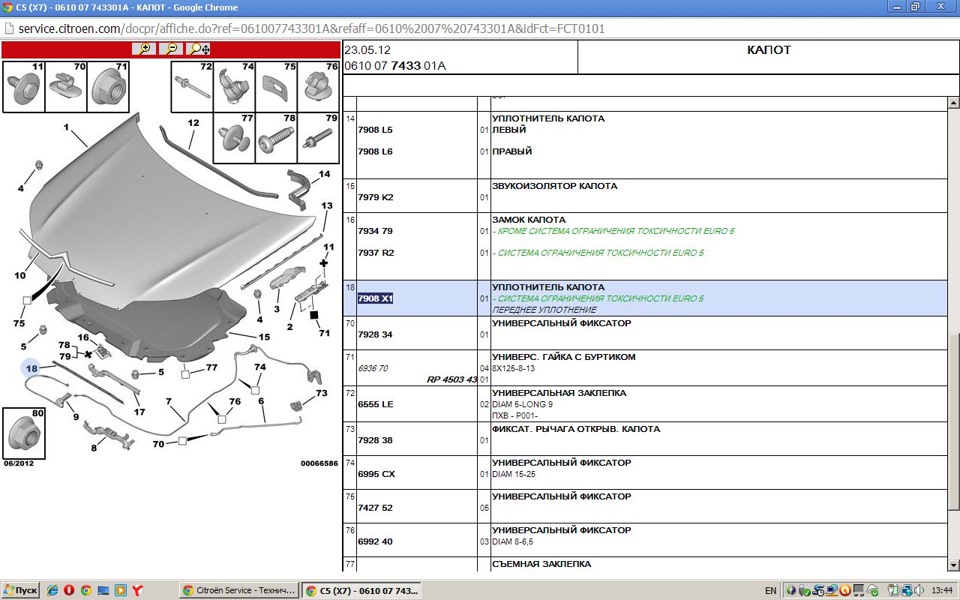
Task: Select the ЗВУКОИЗОЛЯТОР КАПОТА row title
Action: (x=555, y=186)
